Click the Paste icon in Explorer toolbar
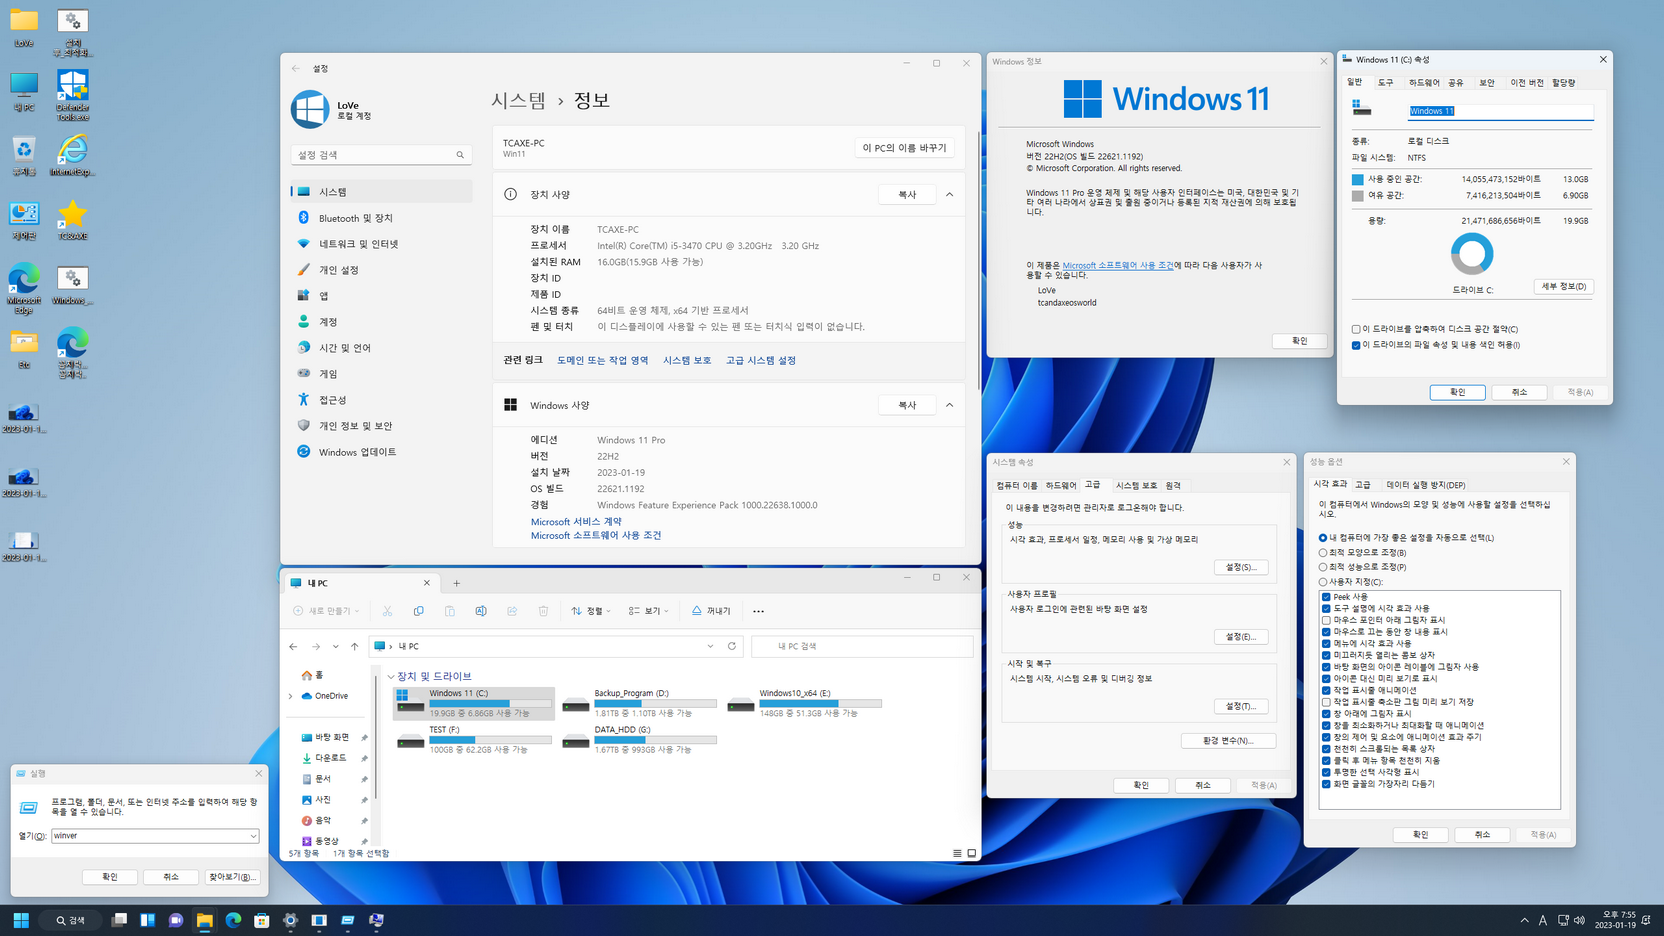The image size is (1664, 936). click(x=450, y=611)
